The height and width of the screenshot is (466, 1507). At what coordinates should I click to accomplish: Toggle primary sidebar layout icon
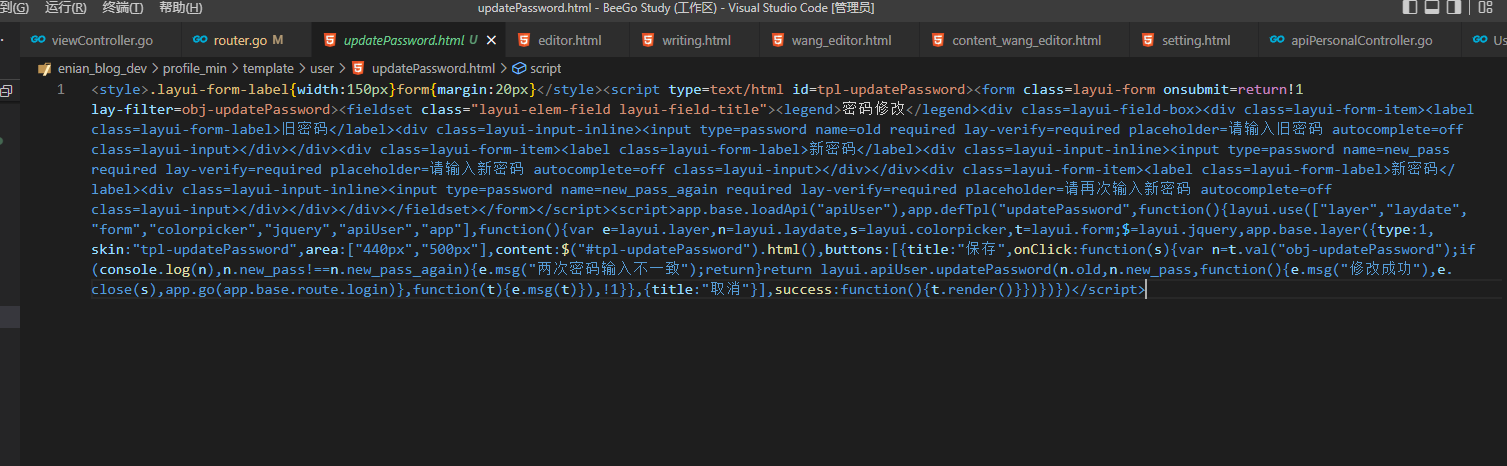[1410, 8]
